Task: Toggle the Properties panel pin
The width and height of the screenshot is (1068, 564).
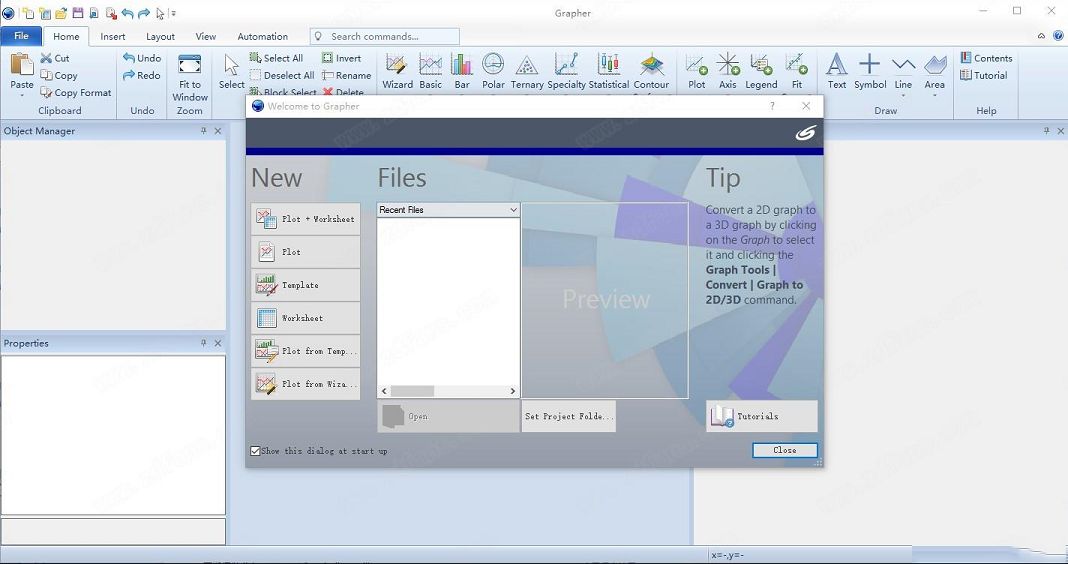Action: (204, 343)
